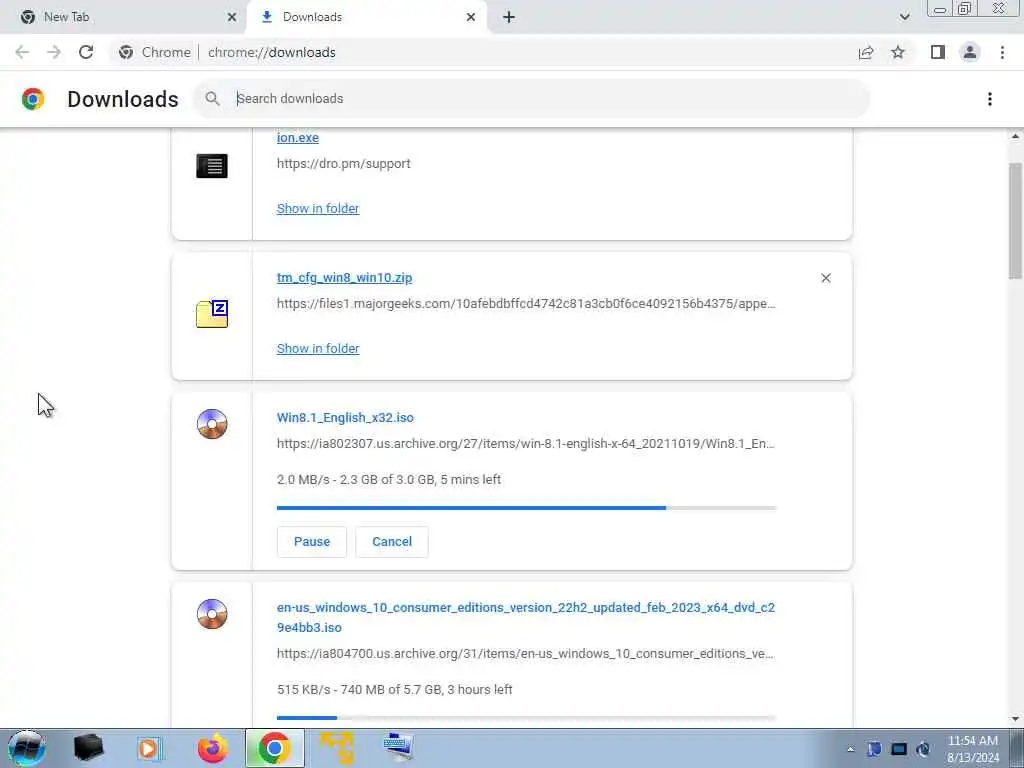
Task: Launch Firefox from the taskbar
Action: coord(212,748)
